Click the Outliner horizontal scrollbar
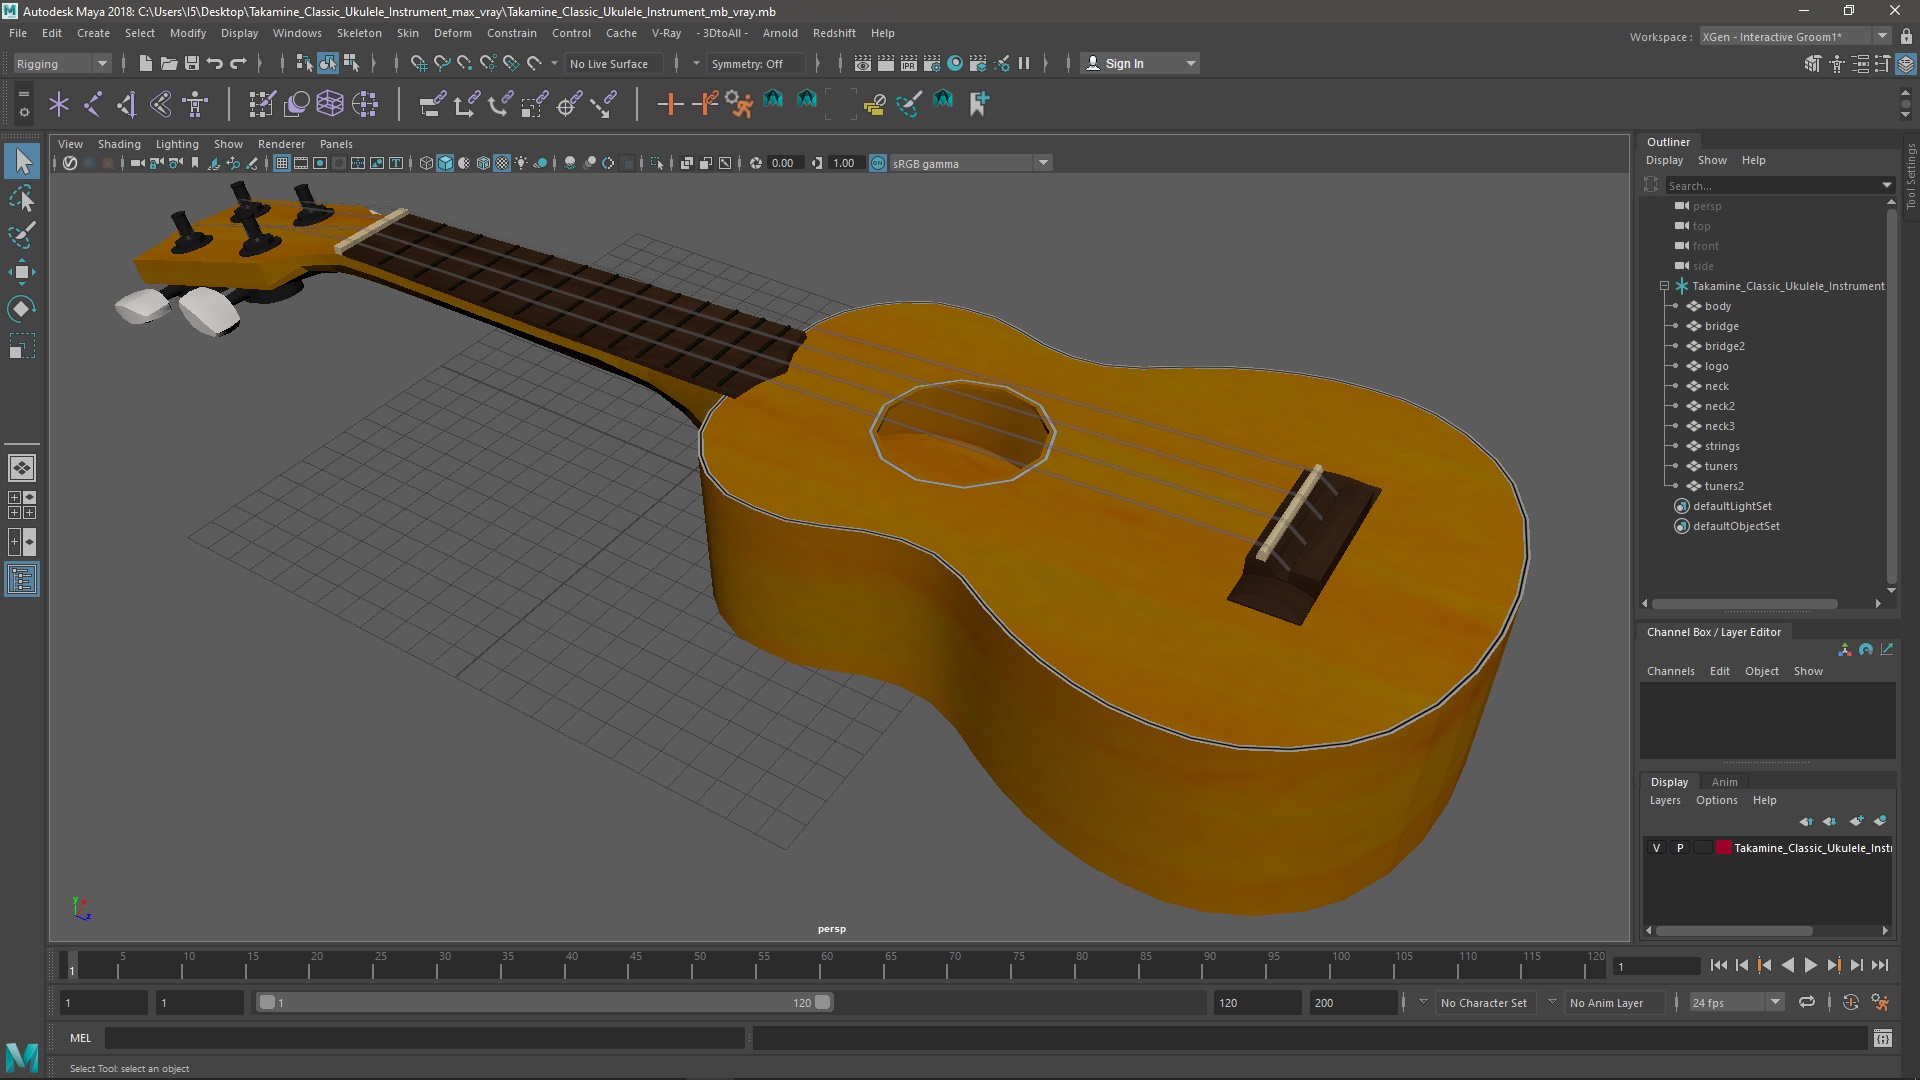 1744,604
